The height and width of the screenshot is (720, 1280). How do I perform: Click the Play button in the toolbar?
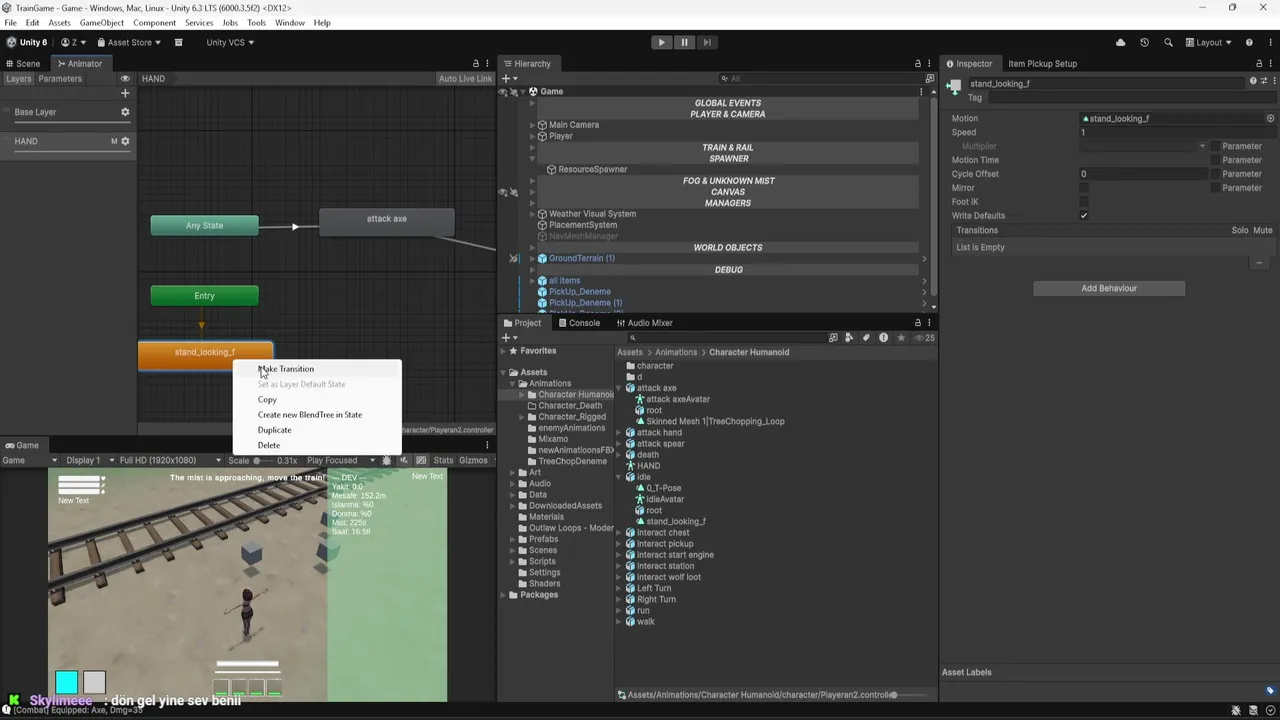pos(661,42)
